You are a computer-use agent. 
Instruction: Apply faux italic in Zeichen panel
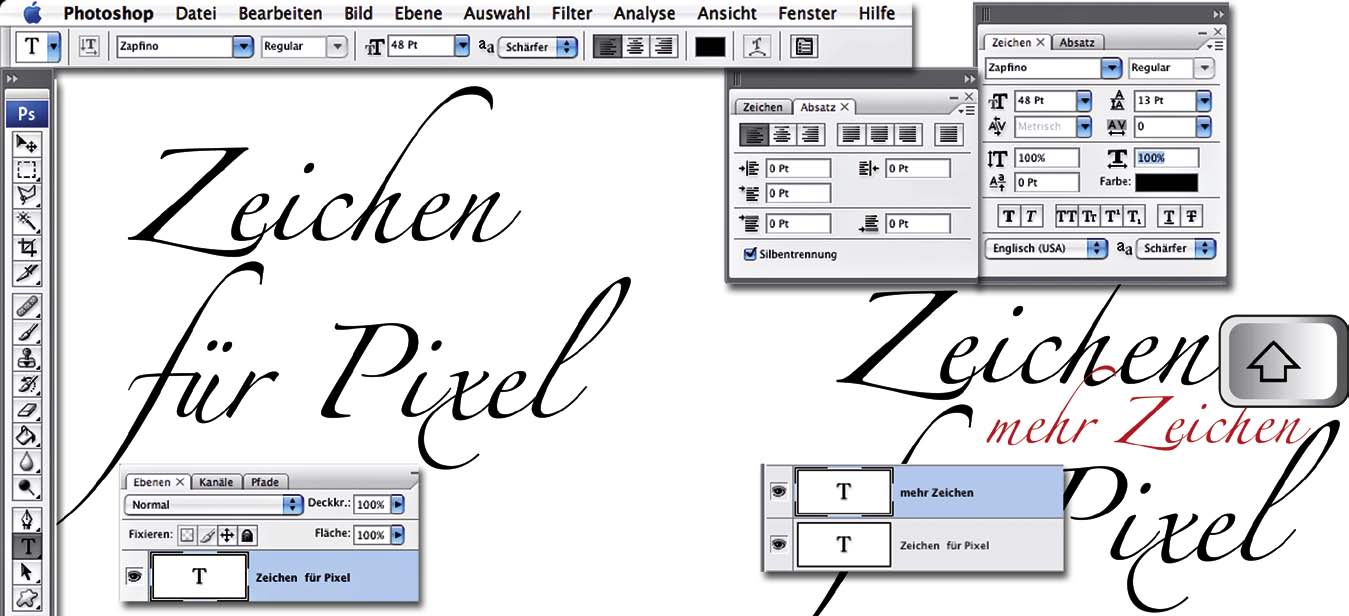pyautogui.click(x=1031, y=216)
